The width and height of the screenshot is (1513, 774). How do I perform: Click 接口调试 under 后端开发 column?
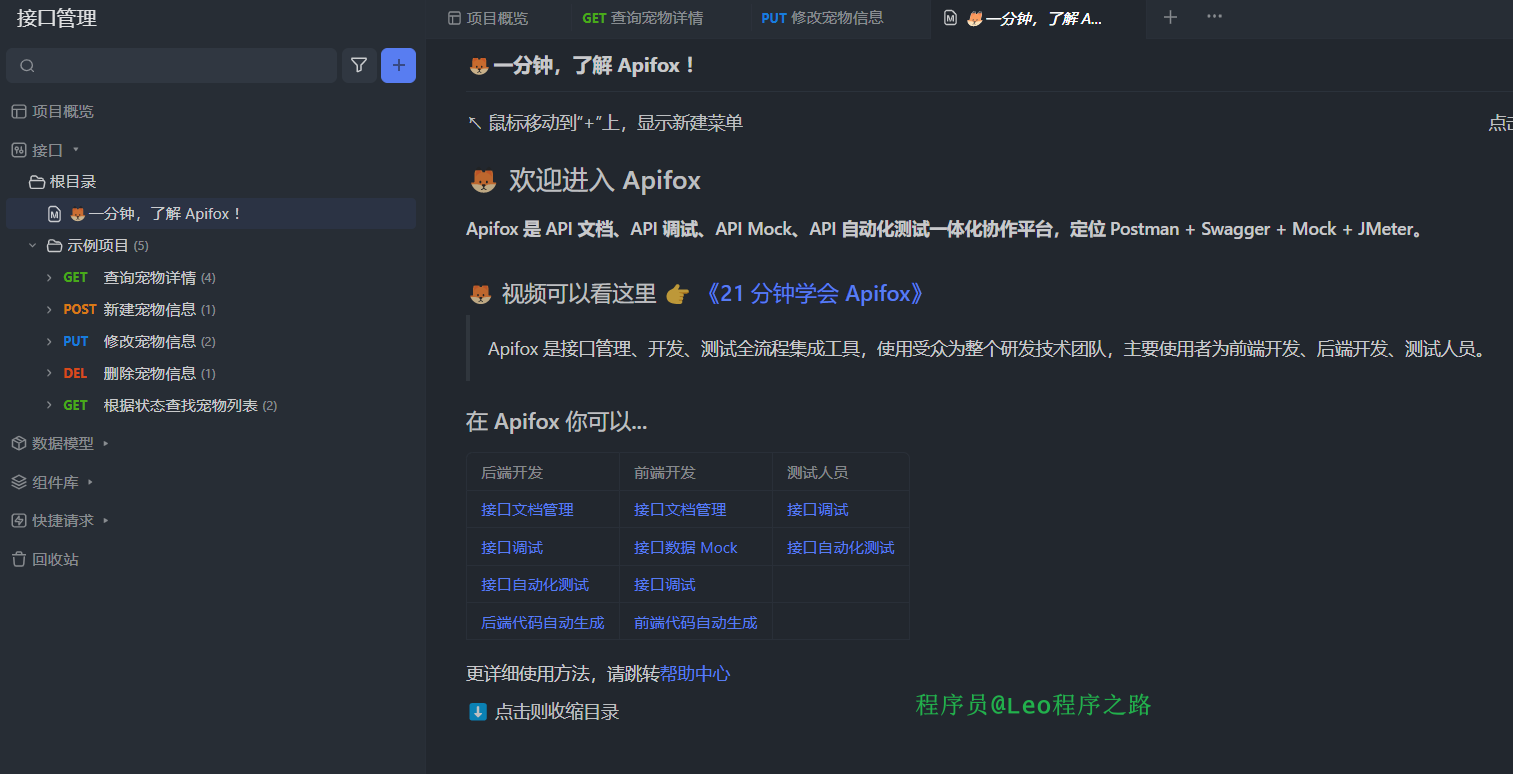tap(512, 548)
